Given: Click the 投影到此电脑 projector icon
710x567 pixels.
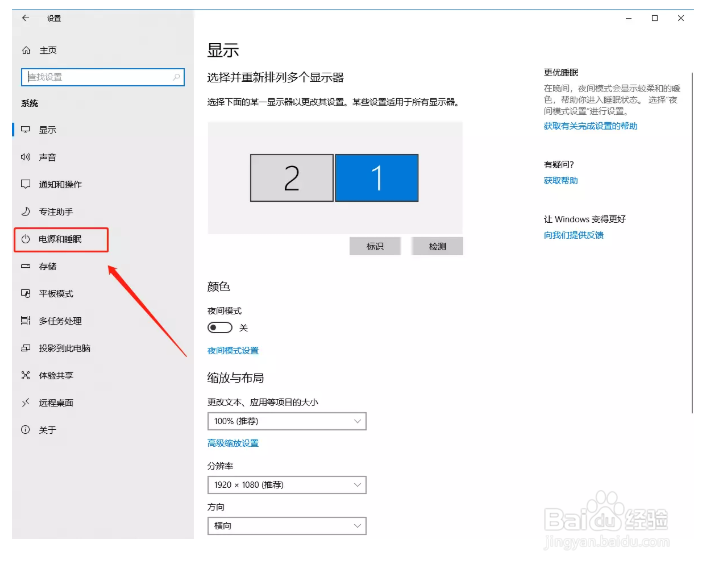Looking at the screenshot, I should (26, 348).
